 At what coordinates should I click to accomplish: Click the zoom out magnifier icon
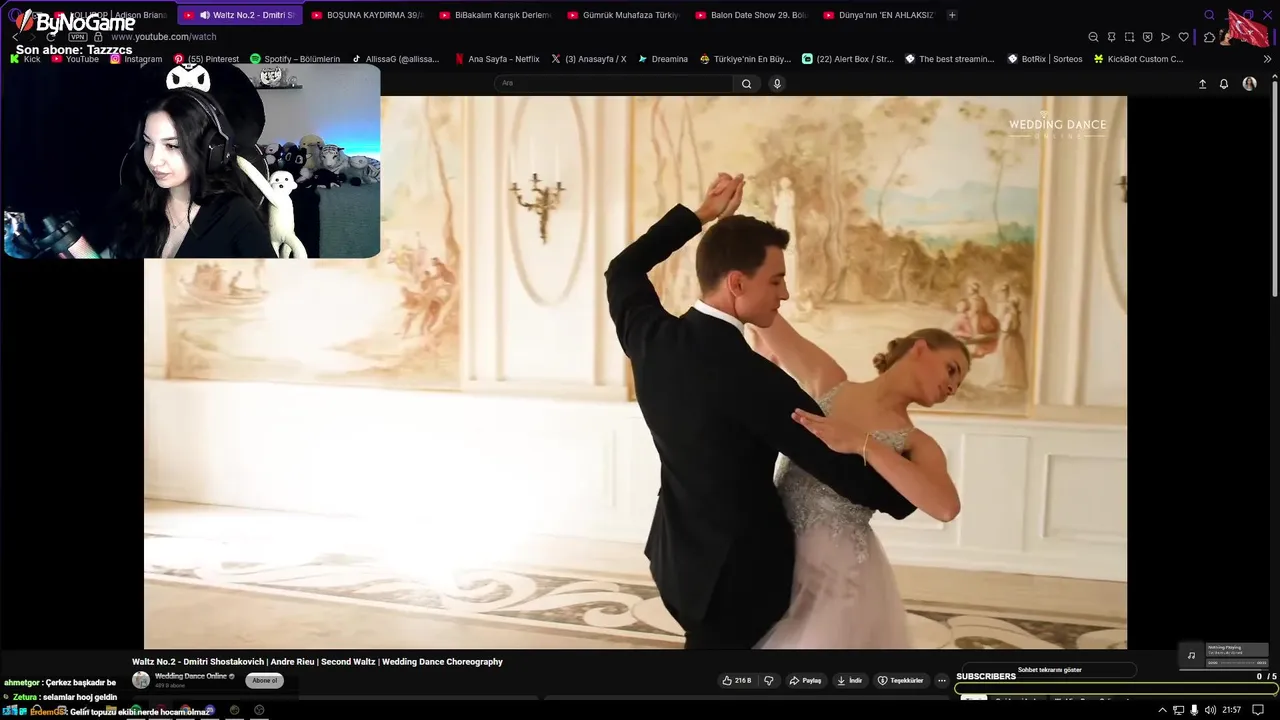pos(1093,37)
